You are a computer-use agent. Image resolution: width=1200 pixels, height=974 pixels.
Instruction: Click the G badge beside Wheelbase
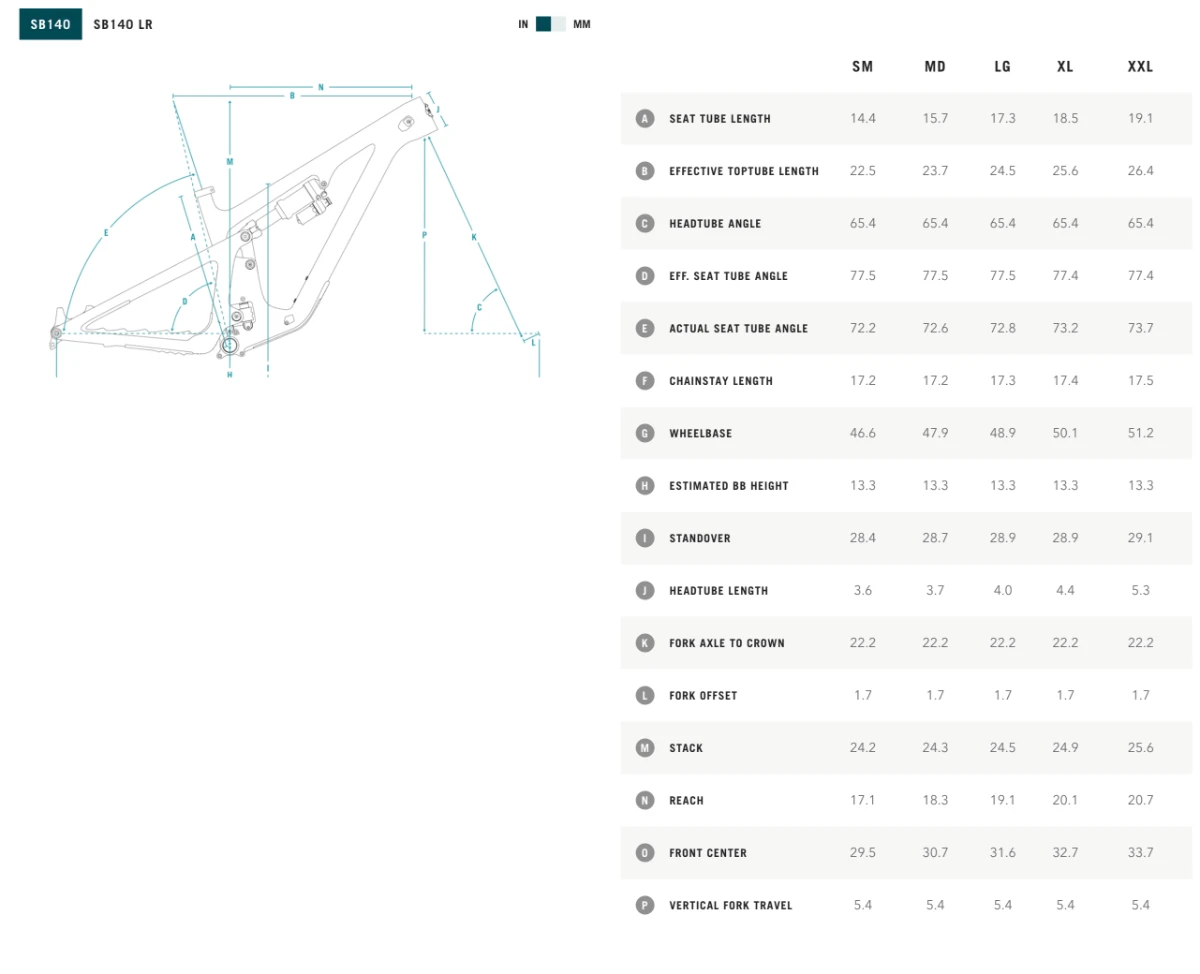click(x=645, y=433)
